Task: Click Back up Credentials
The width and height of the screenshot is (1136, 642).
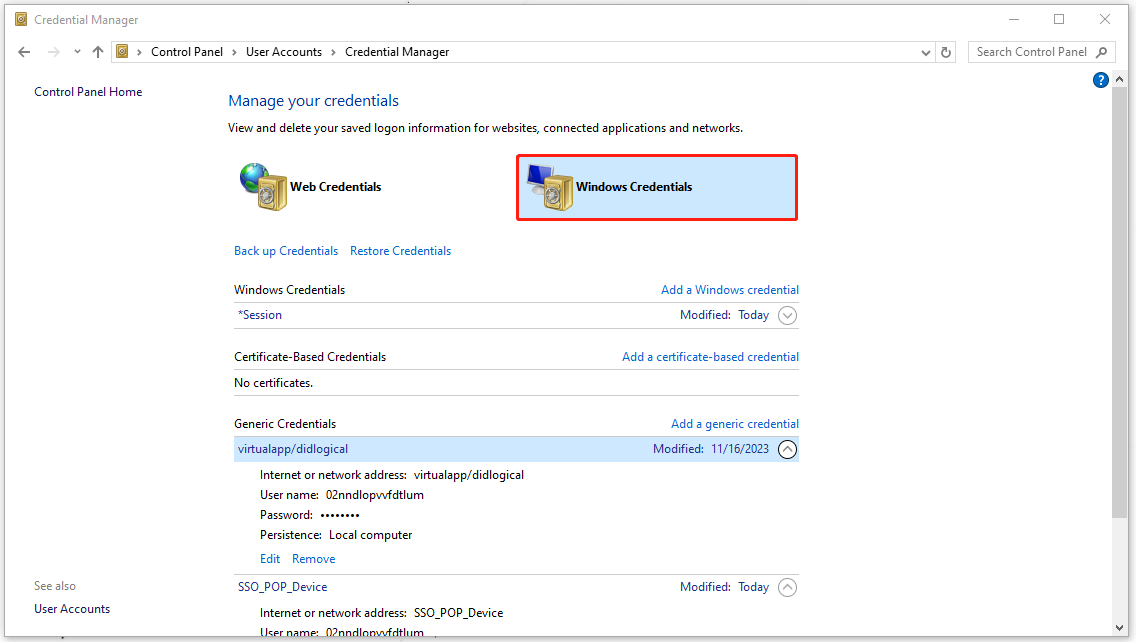Action: [286, 250]
